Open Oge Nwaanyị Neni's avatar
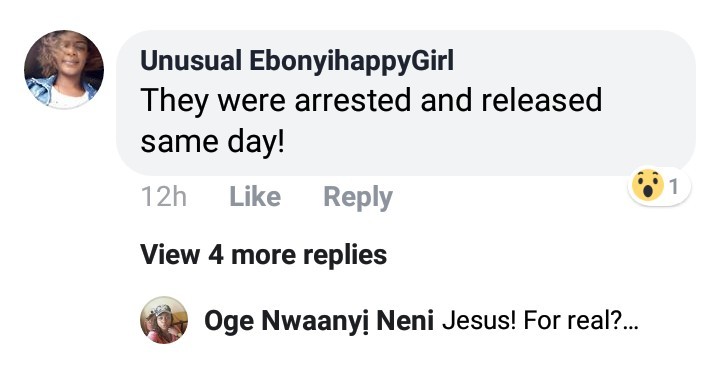Screen dimensions: 720x365 click(x=164, y=320)
